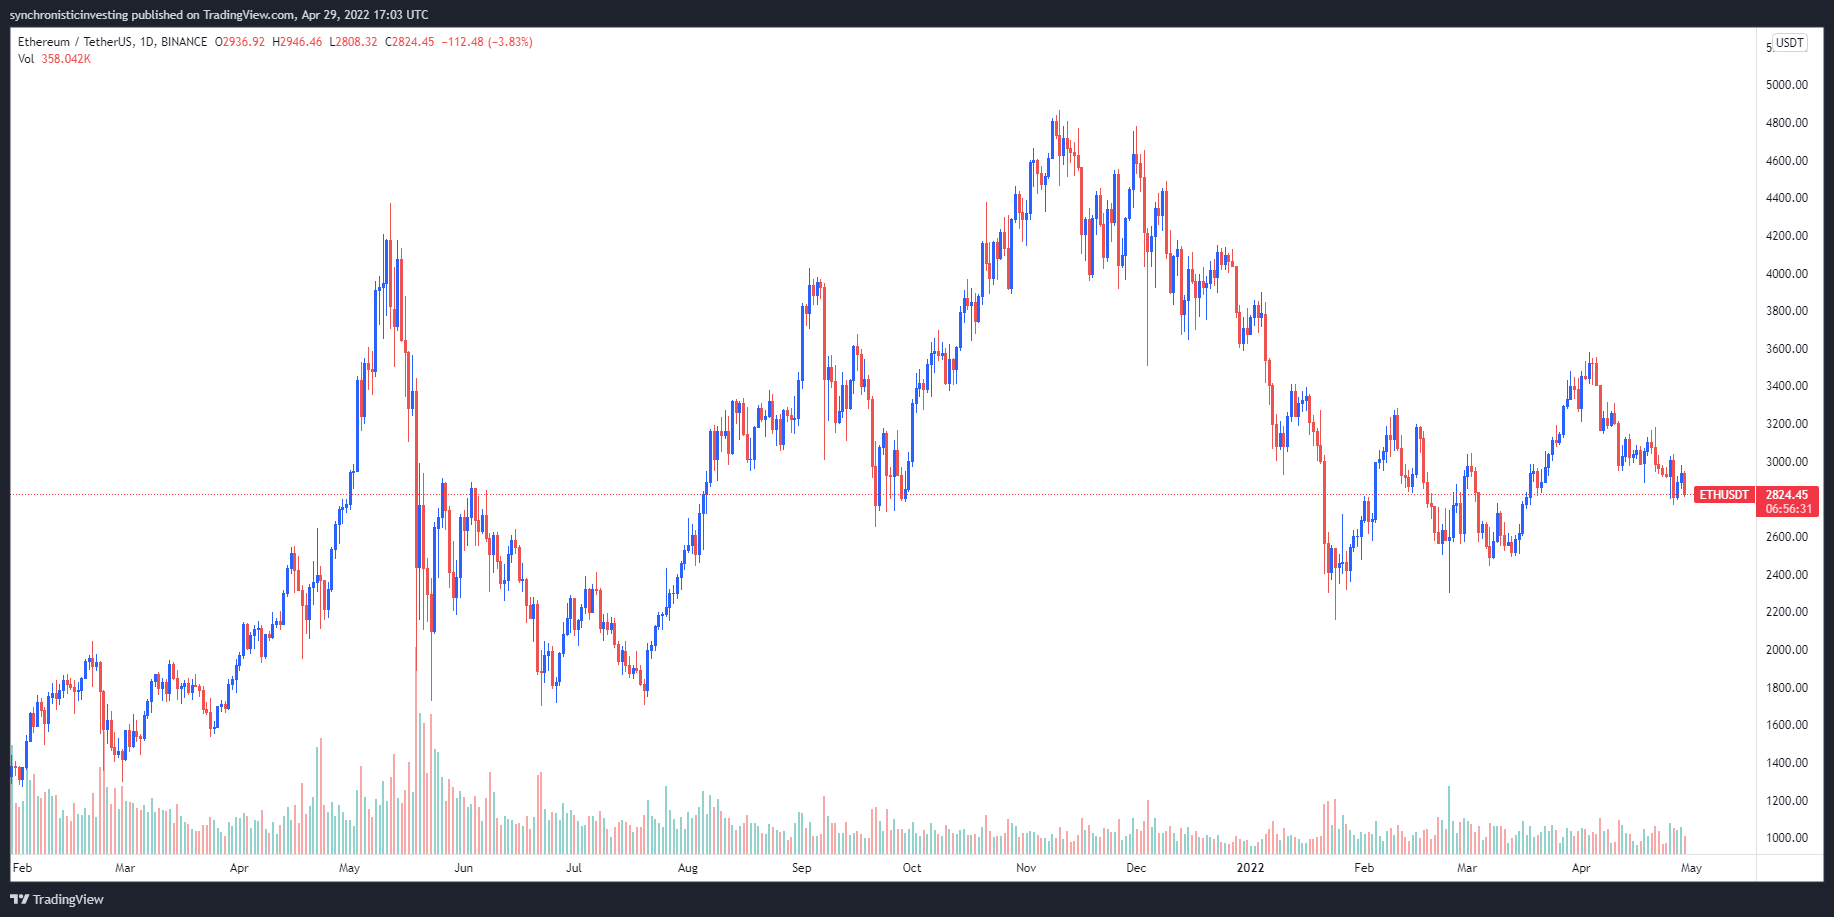Open the USDT currency selector
The image size is (1834, 917).
click(x=1789, y=43)
